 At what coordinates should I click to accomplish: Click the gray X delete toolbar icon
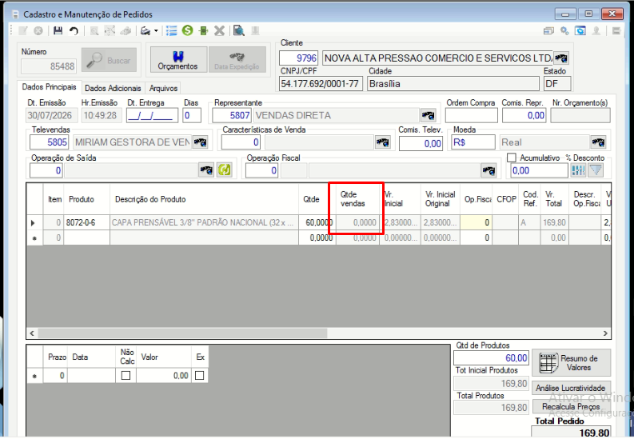click(219, 31)
